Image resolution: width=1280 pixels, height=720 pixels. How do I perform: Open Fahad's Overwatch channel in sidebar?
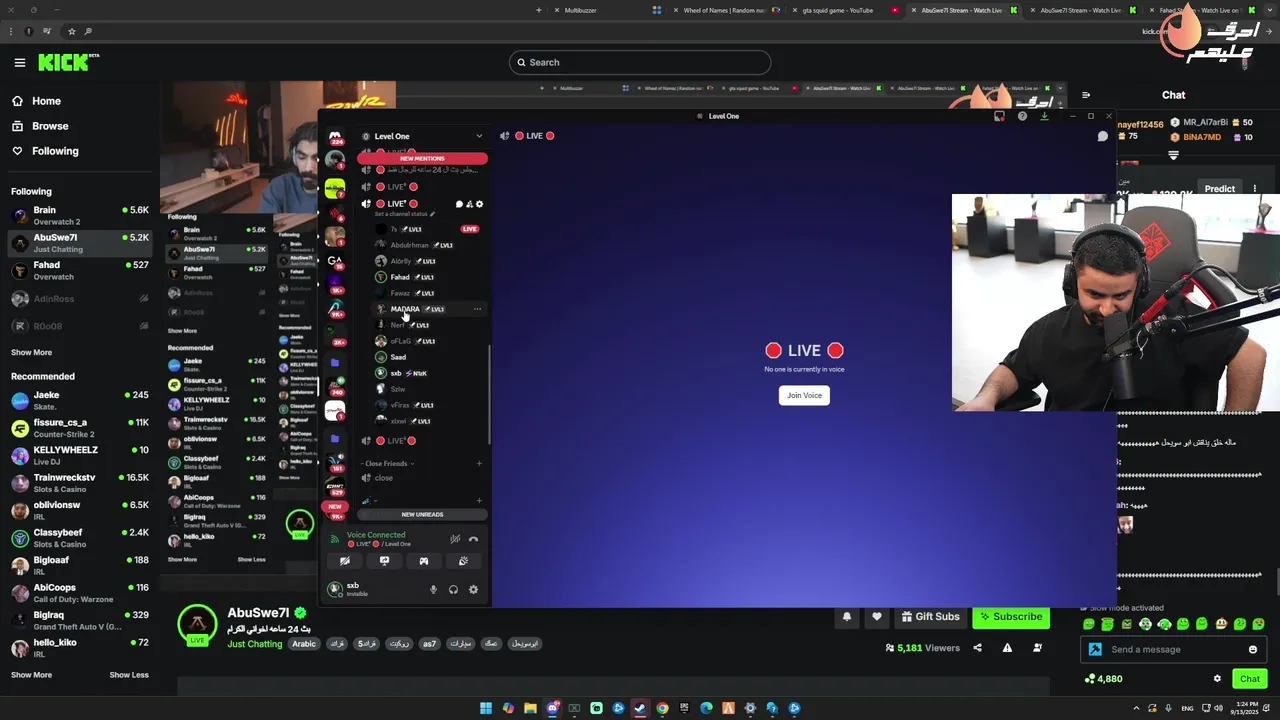(80, 270)
